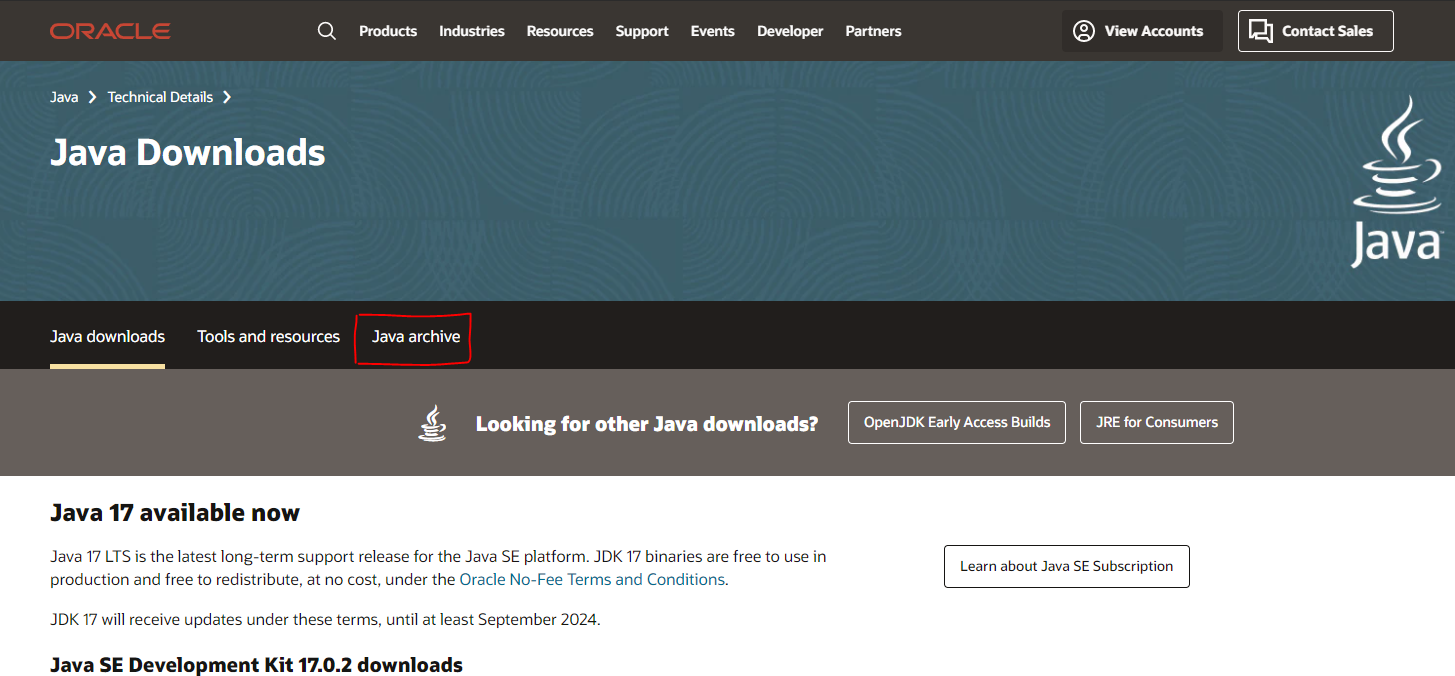Open the Resources menu
1455x676 pixels.
(560, 31)
